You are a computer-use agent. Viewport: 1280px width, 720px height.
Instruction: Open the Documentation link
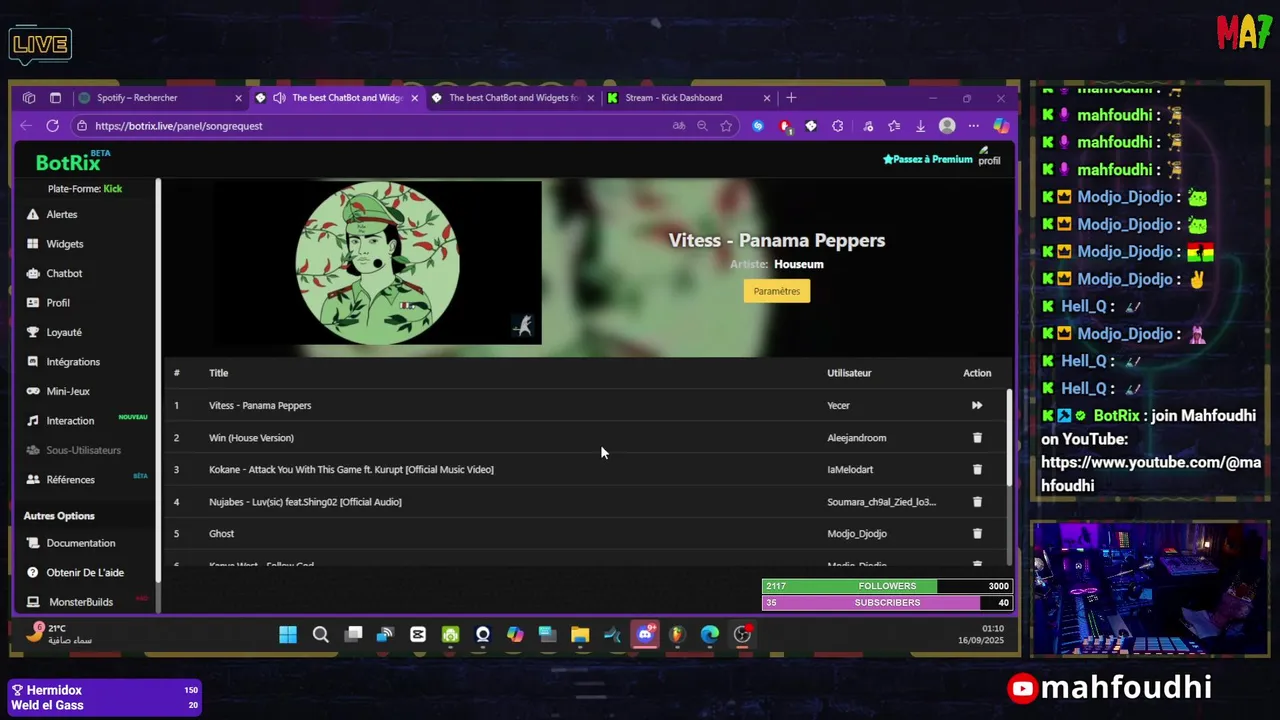click(80, 543)
